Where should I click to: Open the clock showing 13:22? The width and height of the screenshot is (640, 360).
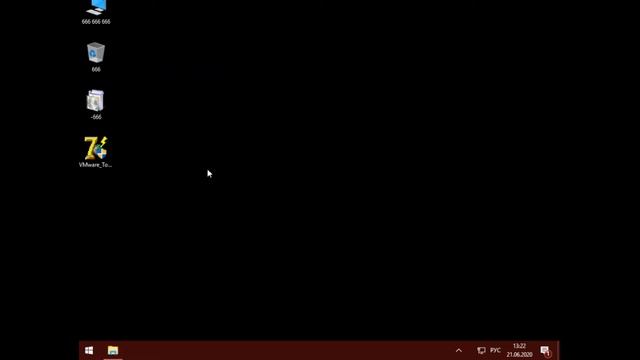519,351
